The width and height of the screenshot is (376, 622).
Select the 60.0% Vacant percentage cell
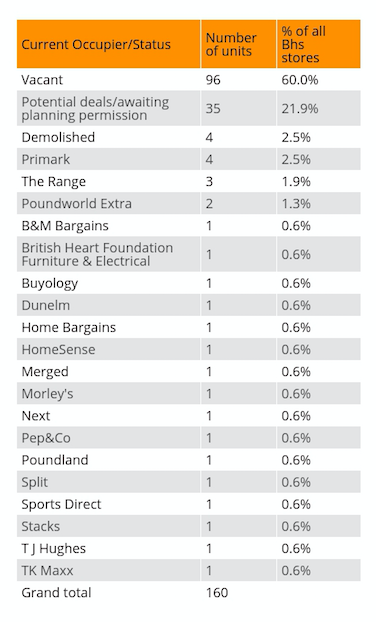(300, 80)
